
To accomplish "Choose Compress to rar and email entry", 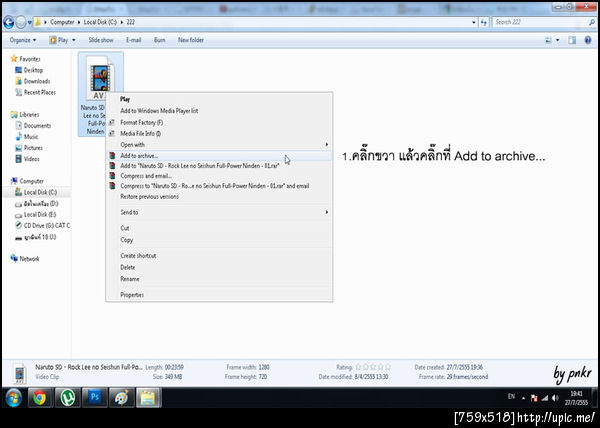I will click(219, 186).
